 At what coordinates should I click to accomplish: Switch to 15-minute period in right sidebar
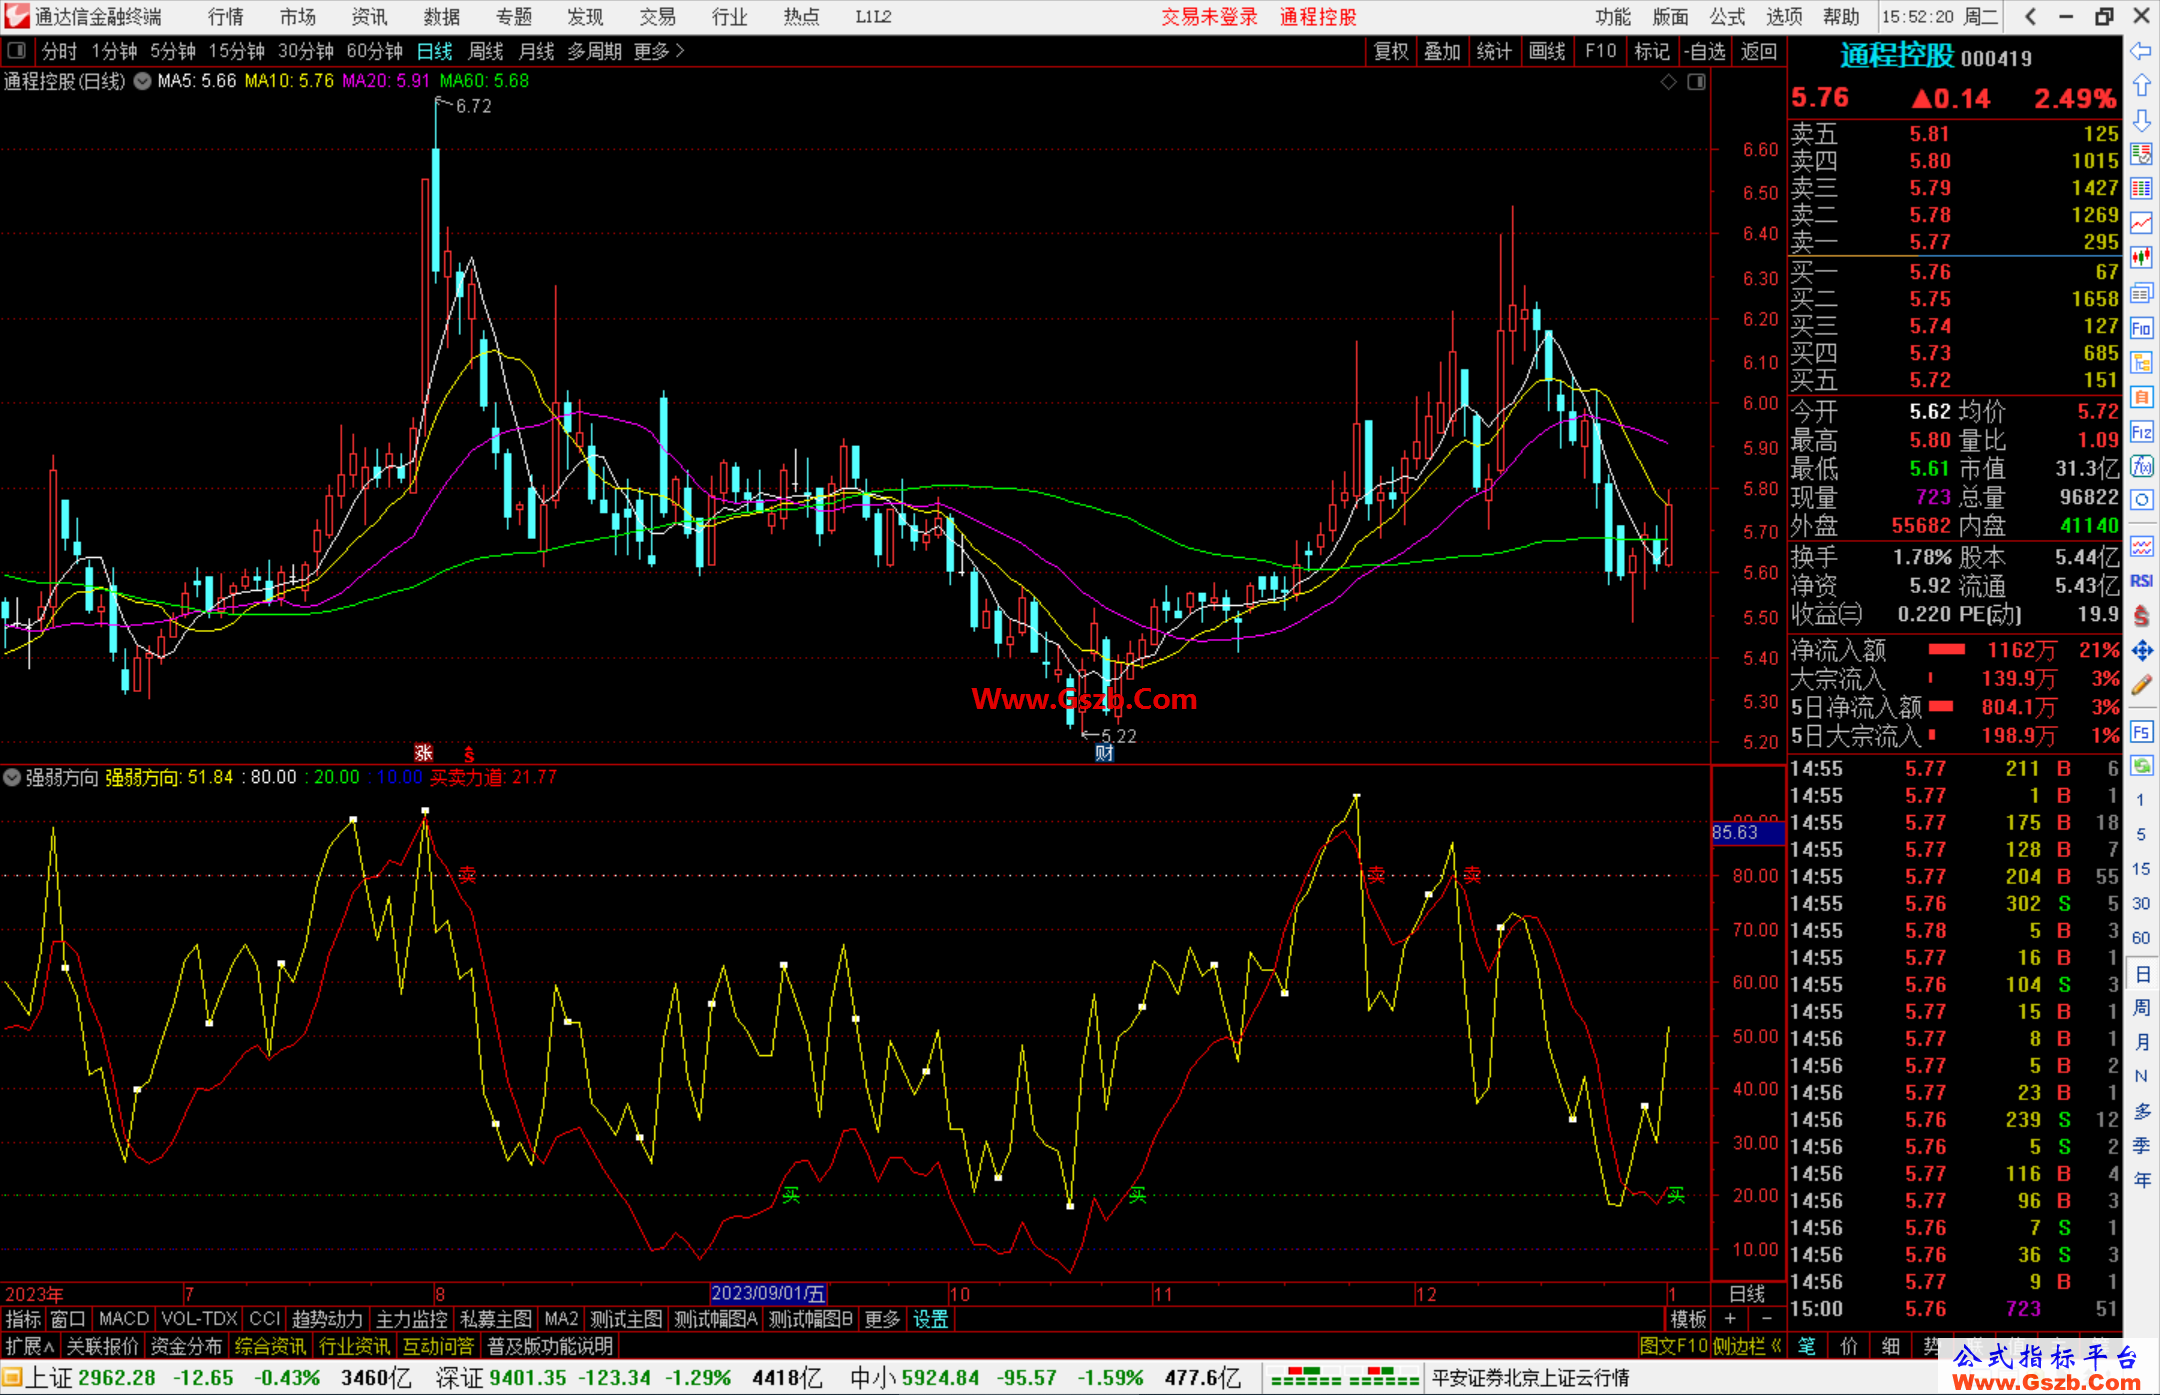coord(2141,869)
